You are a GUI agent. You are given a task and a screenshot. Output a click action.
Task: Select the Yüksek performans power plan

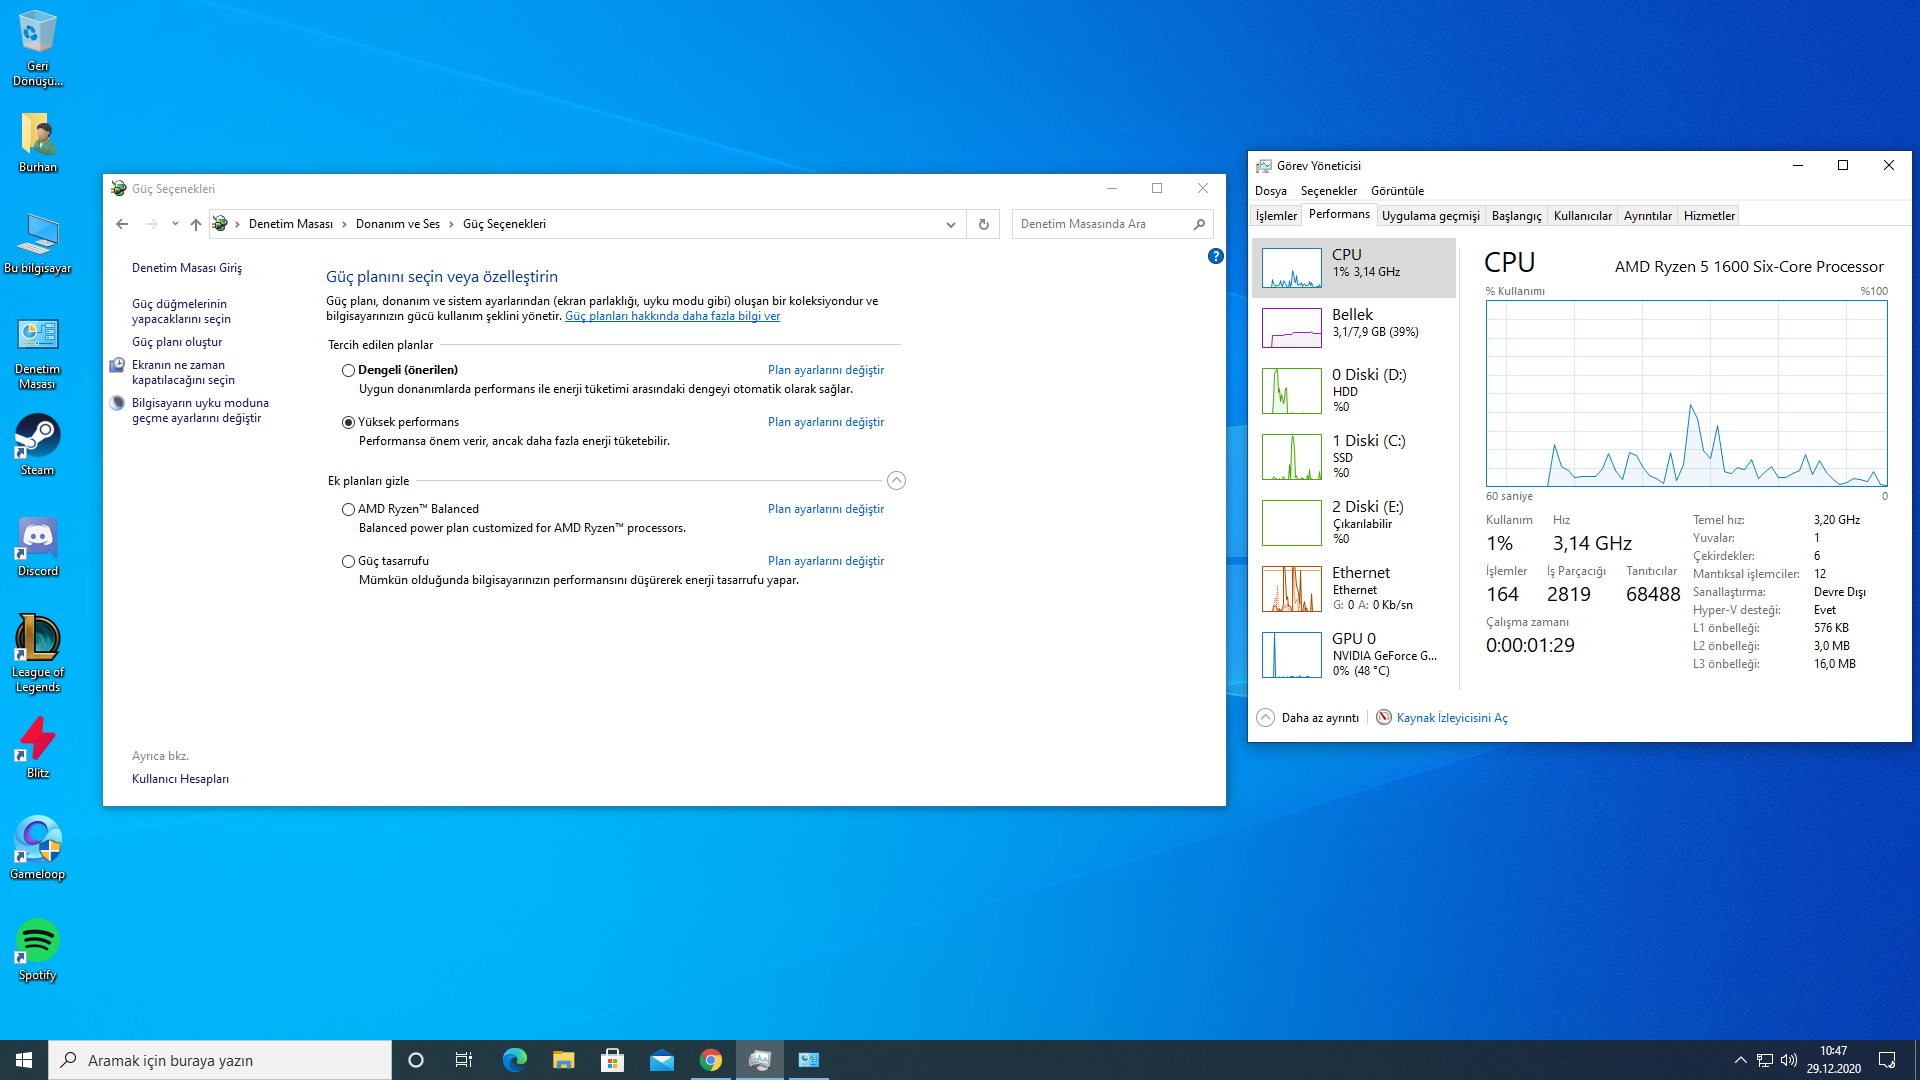pos(348,422)
